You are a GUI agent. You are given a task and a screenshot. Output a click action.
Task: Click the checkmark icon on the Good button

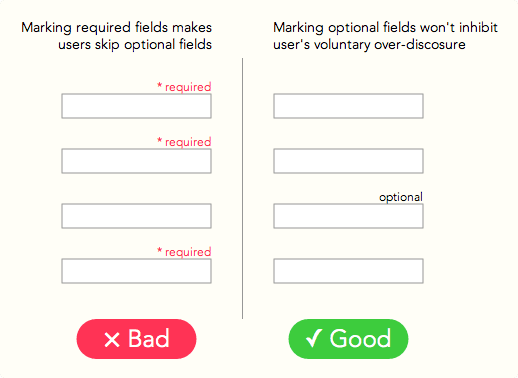click(x=314, y=338)
